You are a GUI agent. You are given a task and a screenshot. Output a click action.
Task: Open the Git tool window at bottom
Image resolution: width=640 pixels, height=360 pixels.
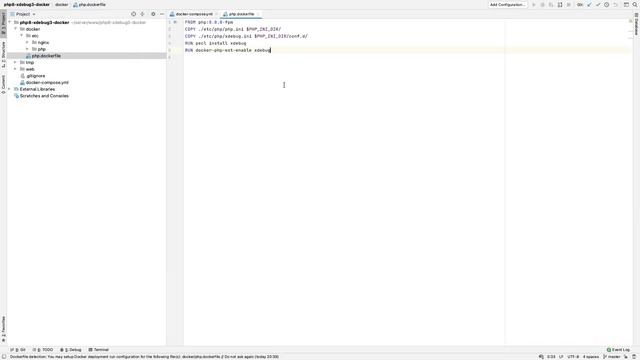(x=18, y=350)
